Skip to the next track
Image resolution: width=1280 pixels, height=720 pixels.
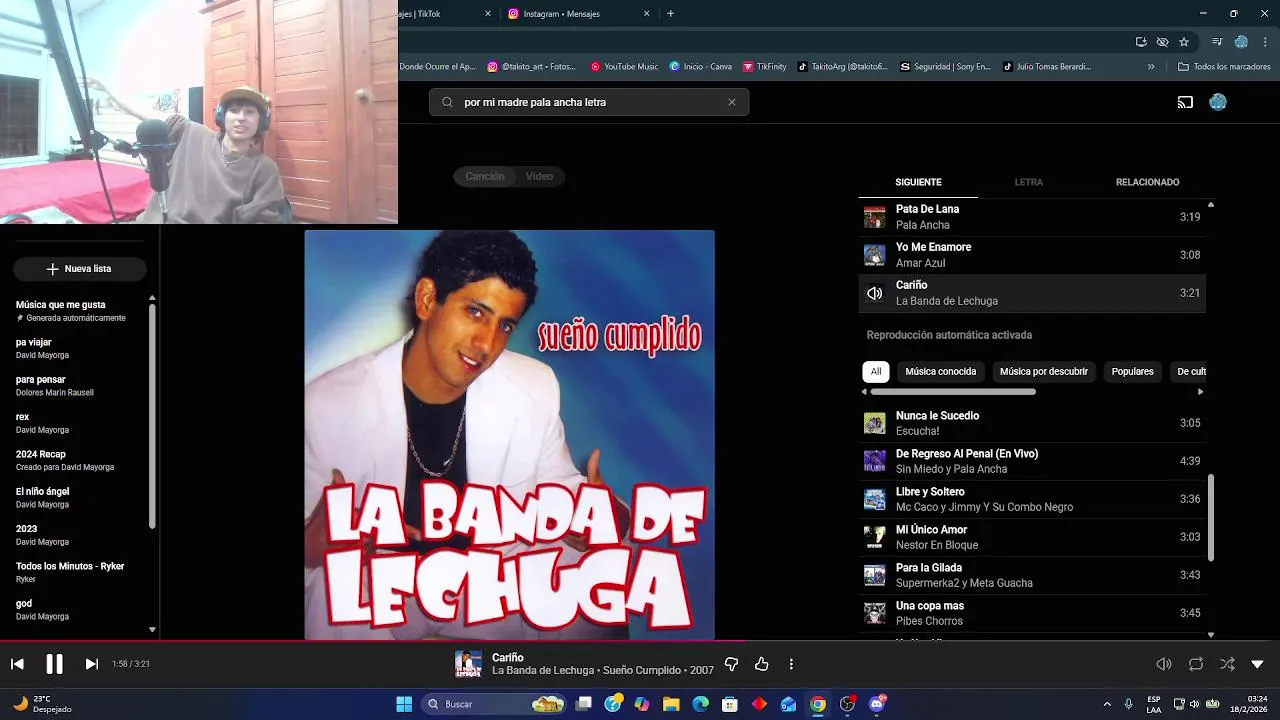pyautogui.click(x=91, y=664)
